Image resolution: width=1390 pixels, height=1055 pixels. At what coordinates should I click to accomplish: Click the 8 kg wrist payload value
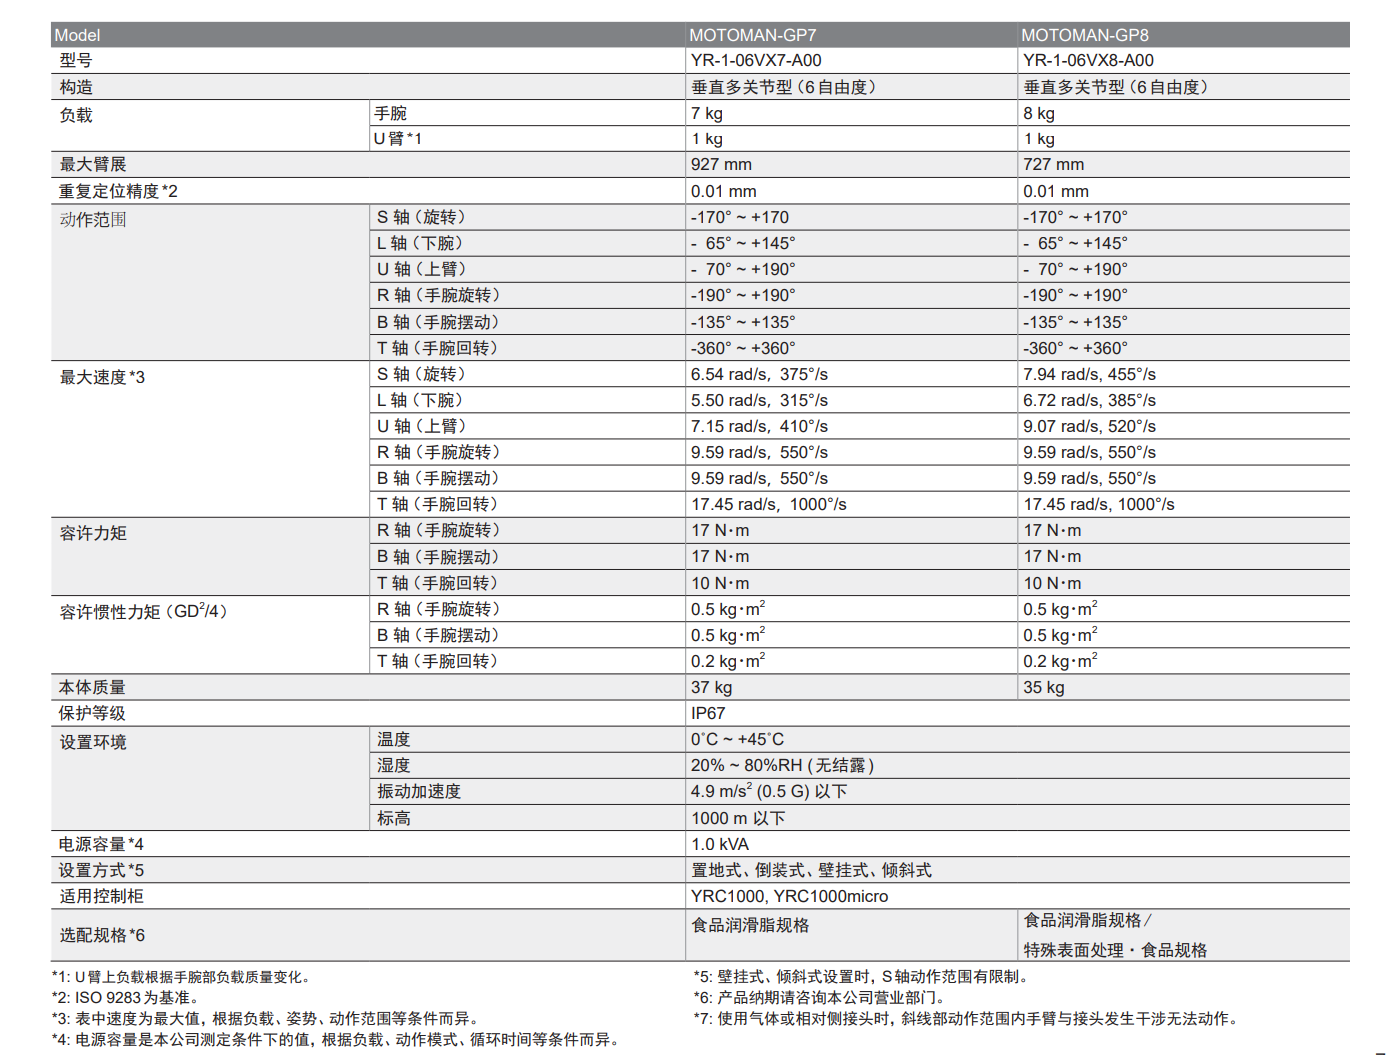[x=1038, y=113]
